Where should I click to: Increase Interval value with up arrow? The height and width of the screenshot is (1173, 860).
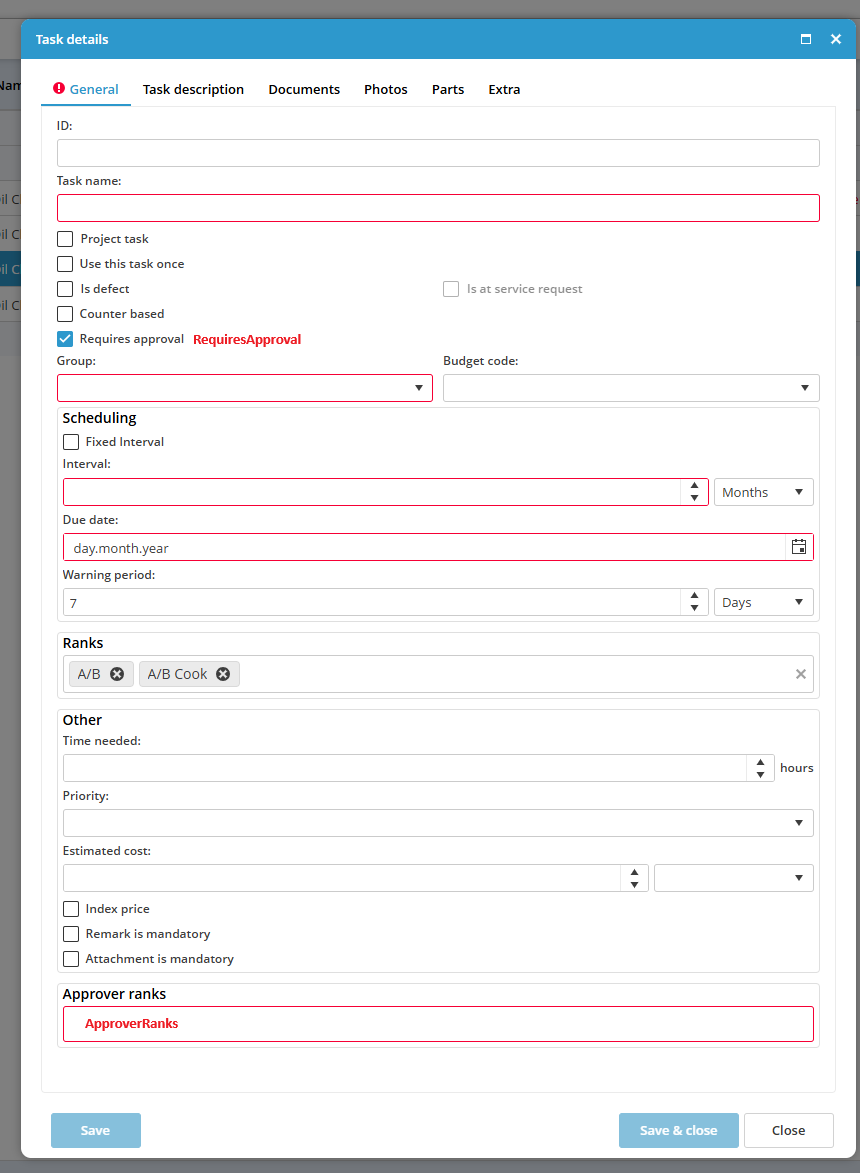pyautogui.click(x=694, y=486)
